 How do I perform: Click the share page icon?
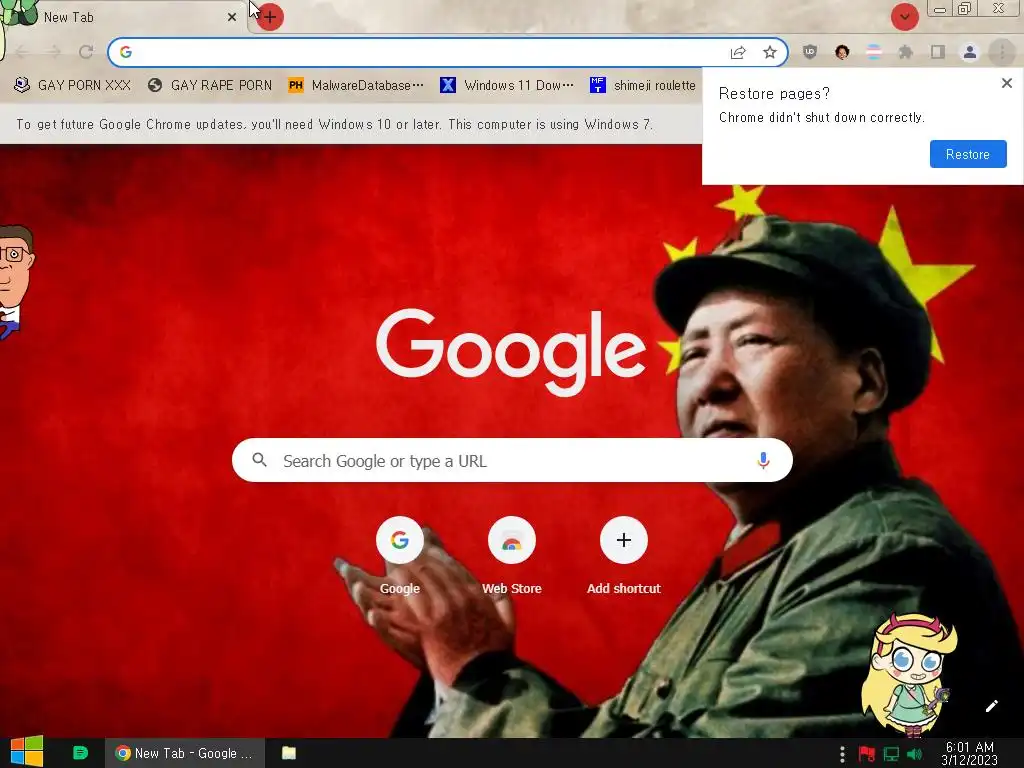738,52
